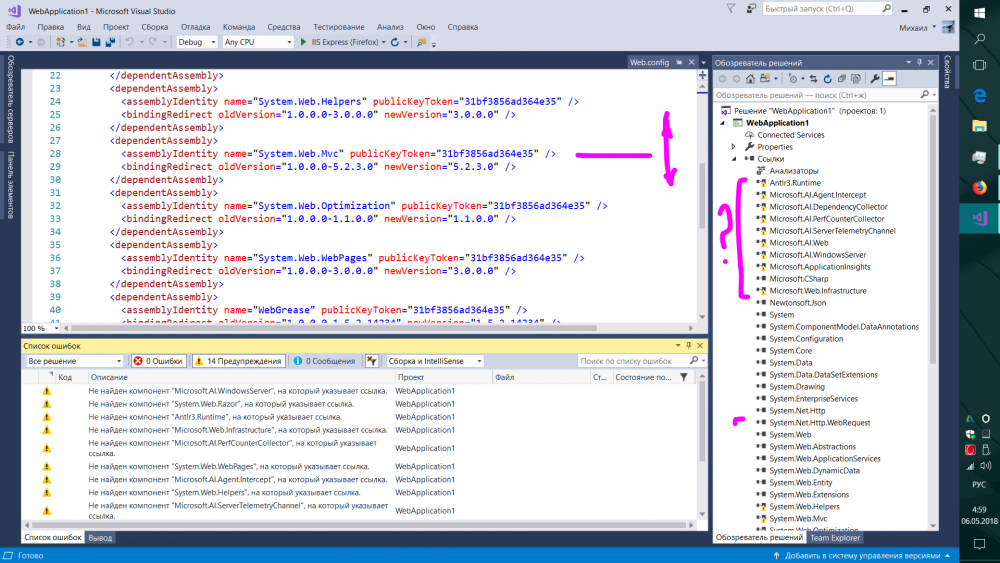This screenshot has width=1000, height=563.
Task: Open the Отладка menu
Action: (196, 26)
